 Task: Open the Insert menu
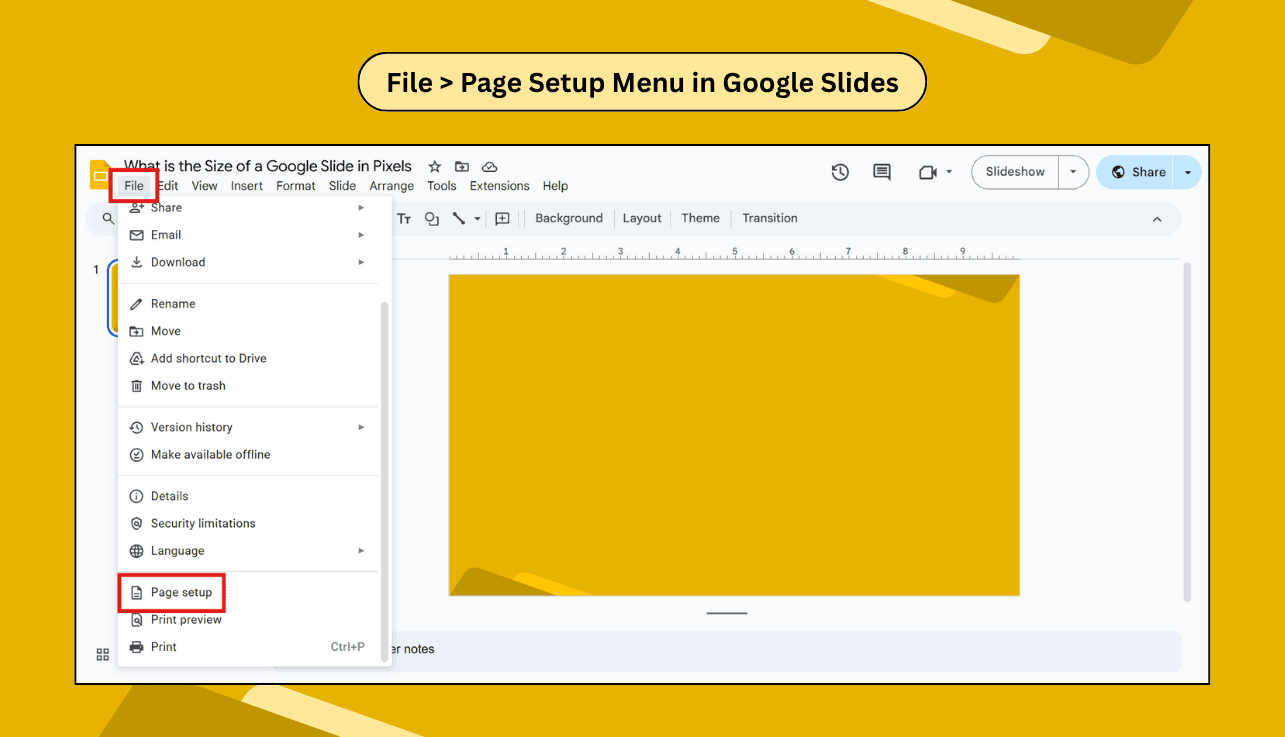click(246, 185)
